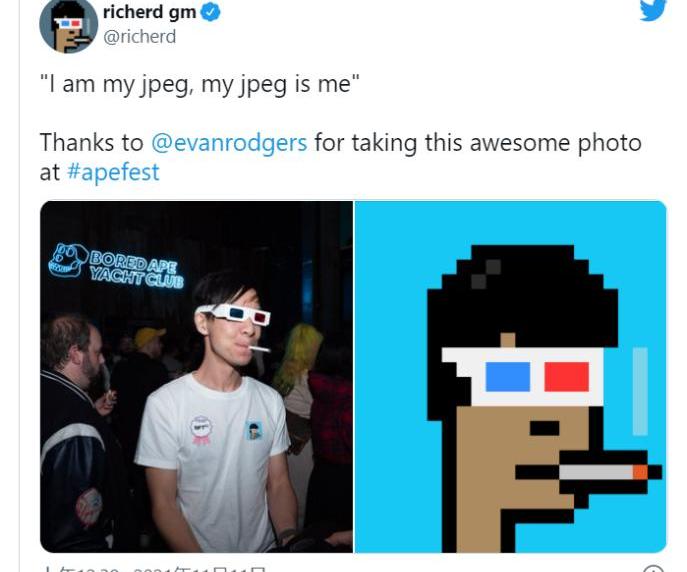
Task: Enlarge the CryptoPunk pixel art image
Action: click(510, 377)
